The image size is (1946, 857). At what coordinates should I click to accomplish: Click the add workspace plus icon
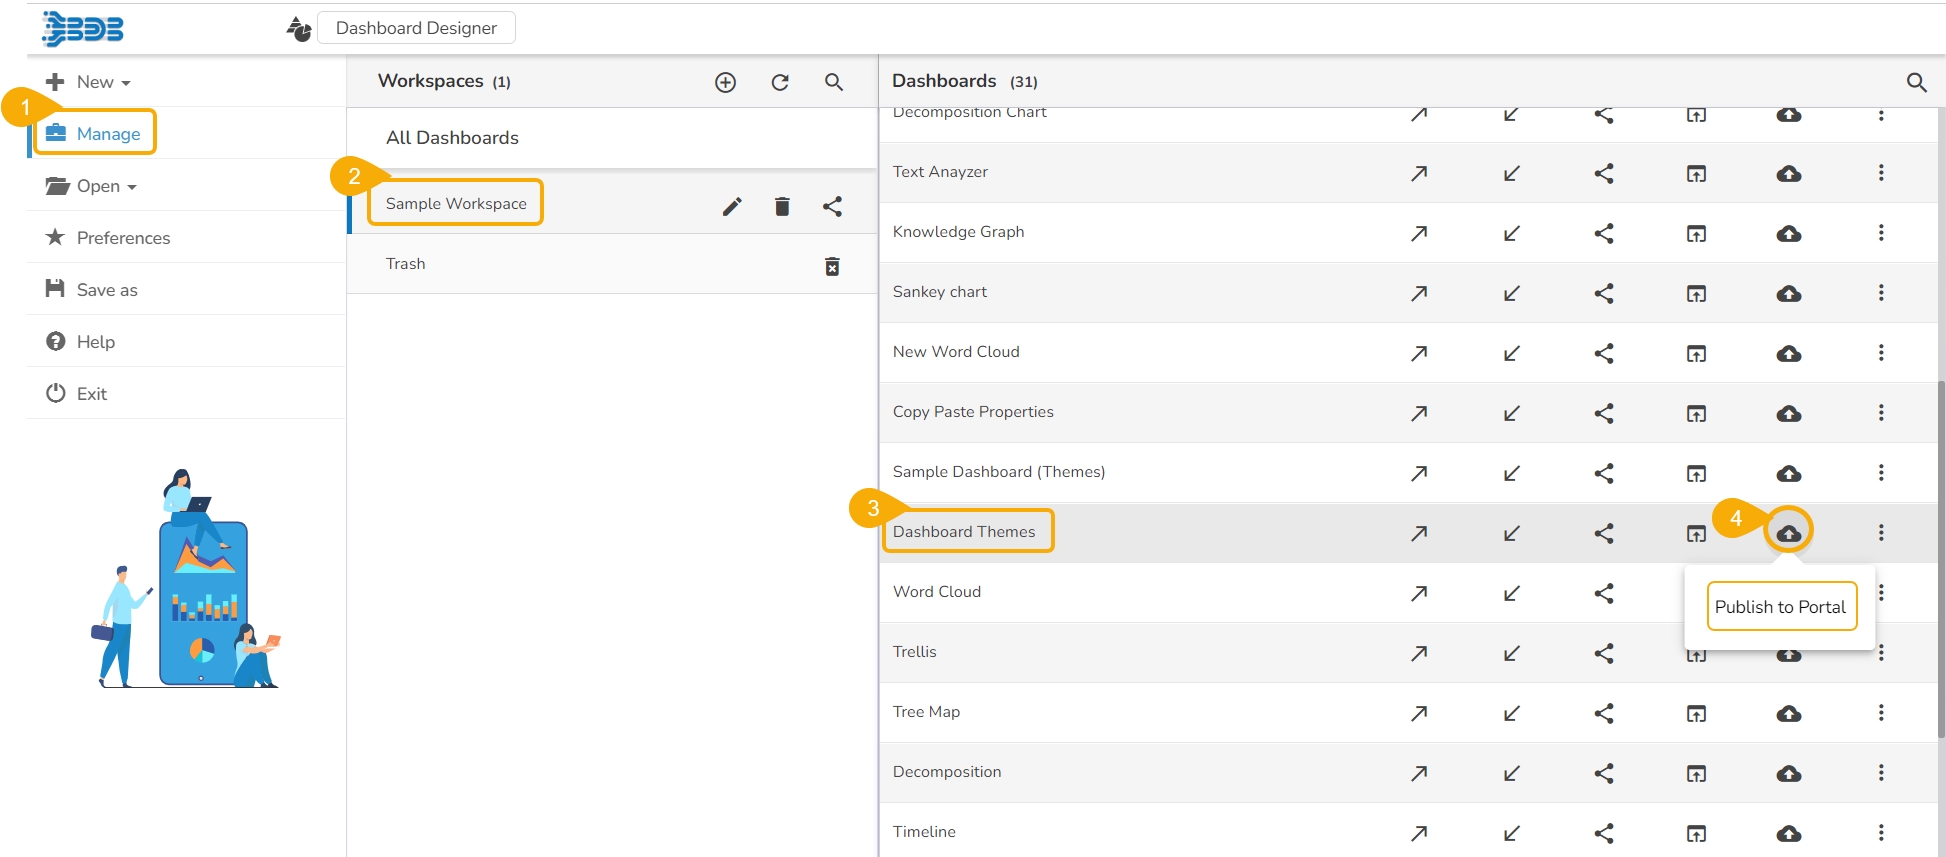coord(725,82)
